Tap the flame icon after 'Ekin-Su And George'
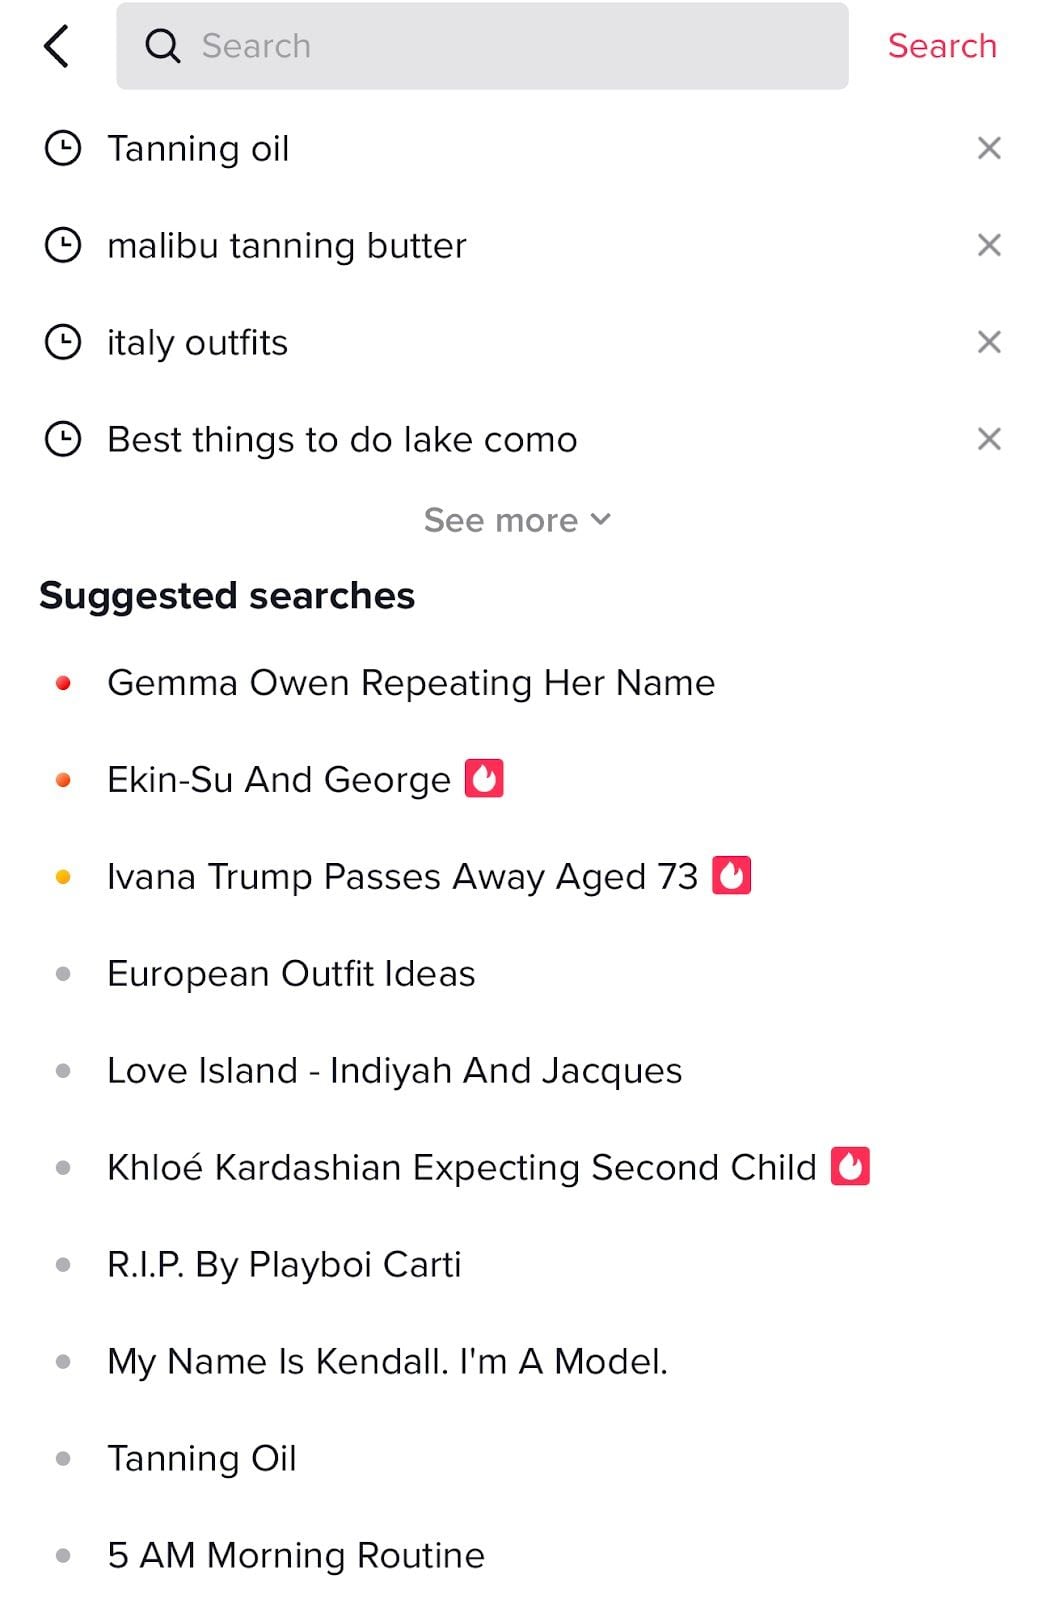Image resolution: width=1038 pixels, height=1600 pixels. click(484, 778)
